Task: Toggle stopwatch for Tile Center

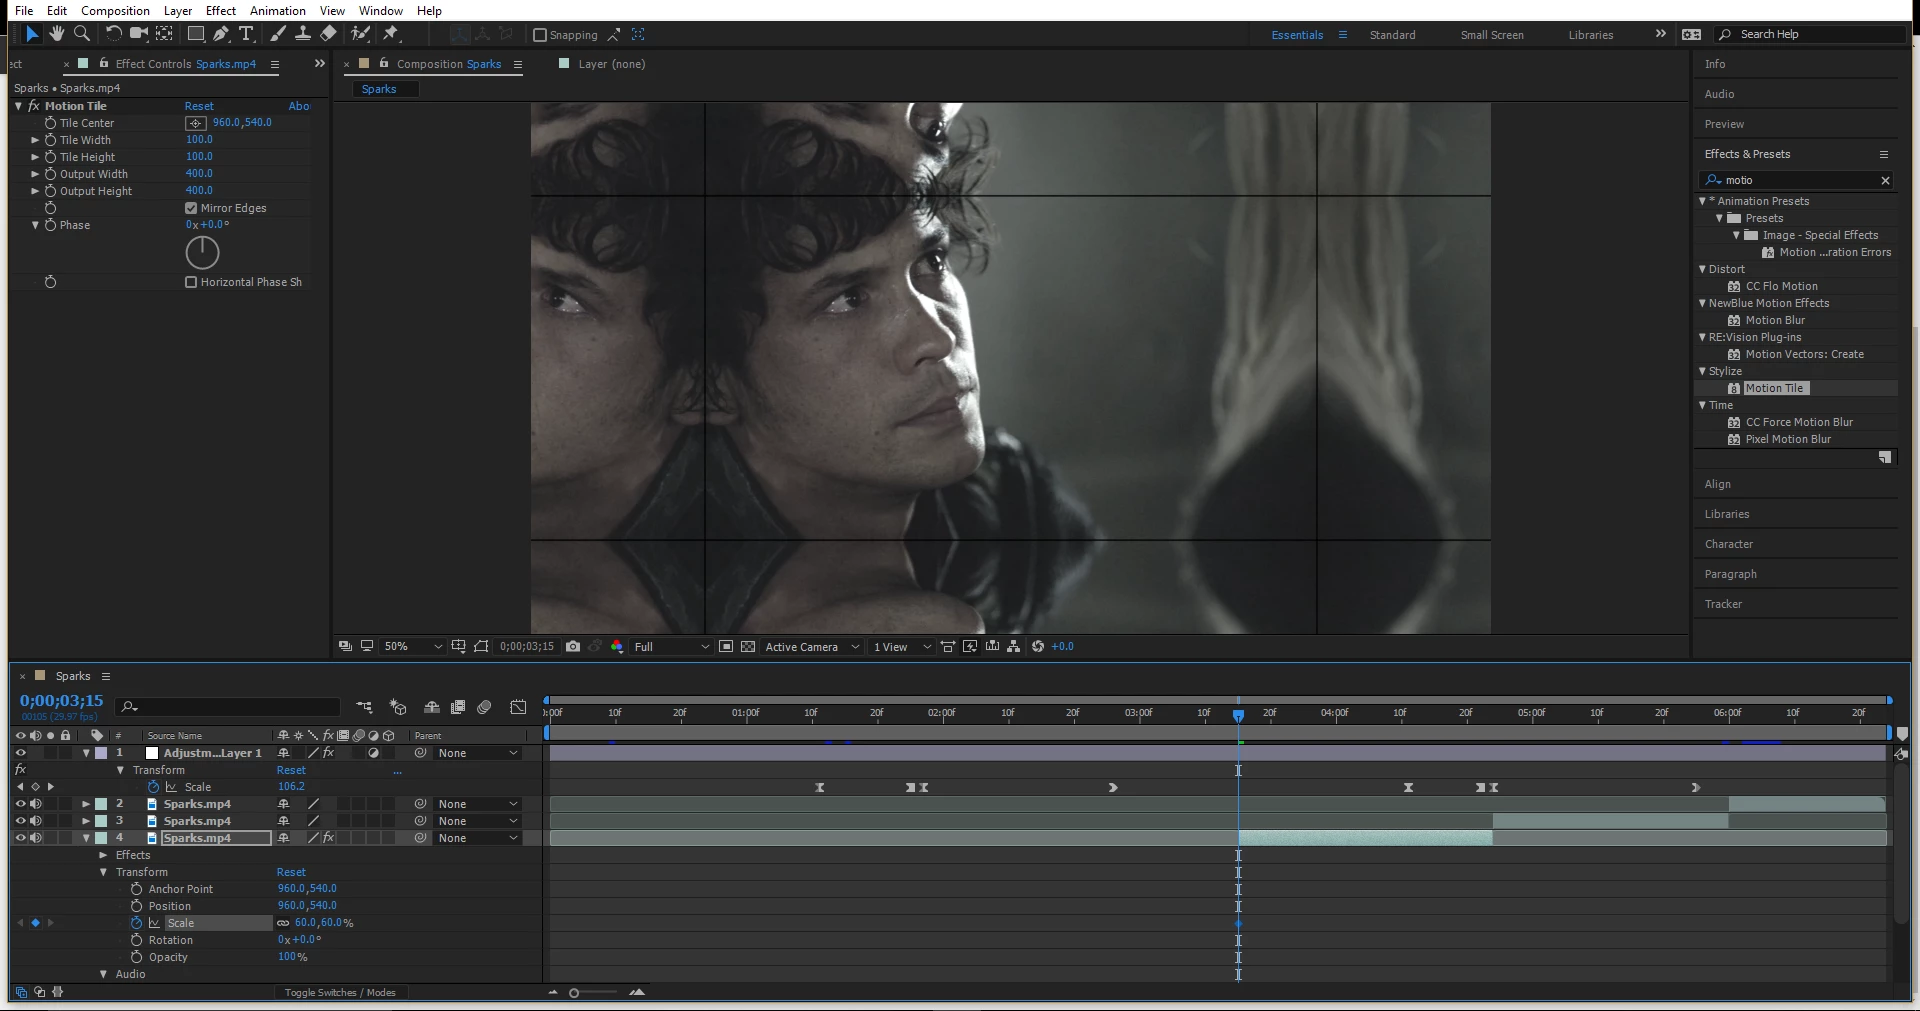Action: 50,123
